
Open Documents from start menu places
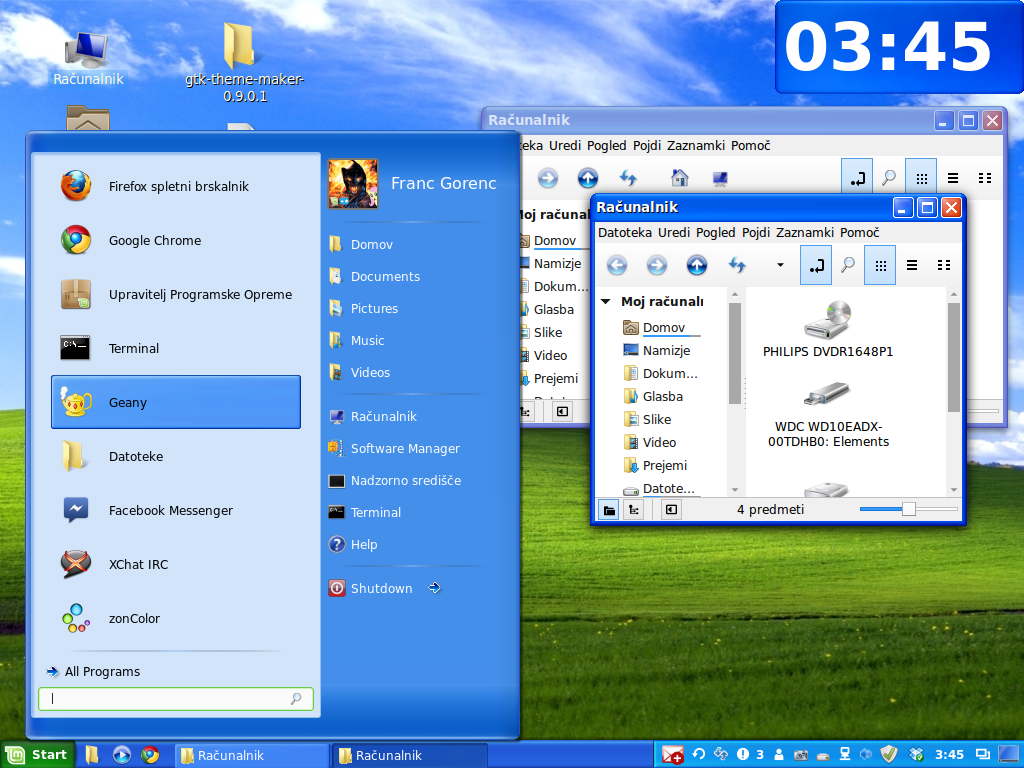tap(374, 276)
